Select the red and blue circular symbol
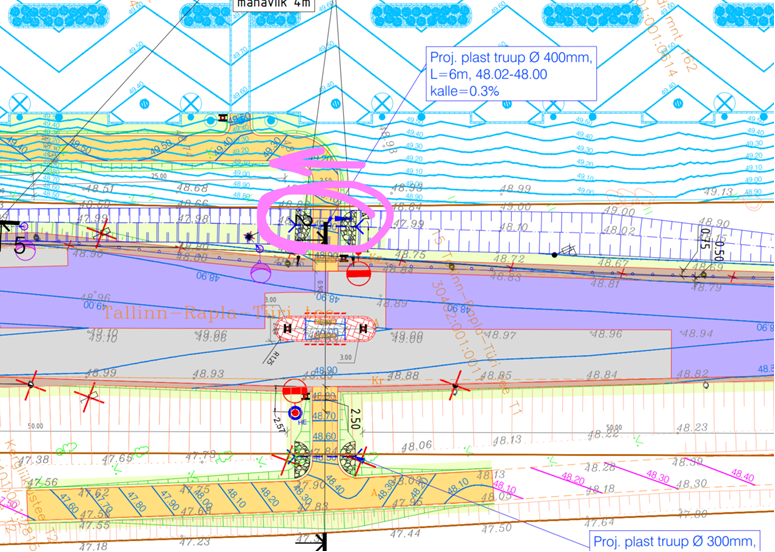 (294, 411)
